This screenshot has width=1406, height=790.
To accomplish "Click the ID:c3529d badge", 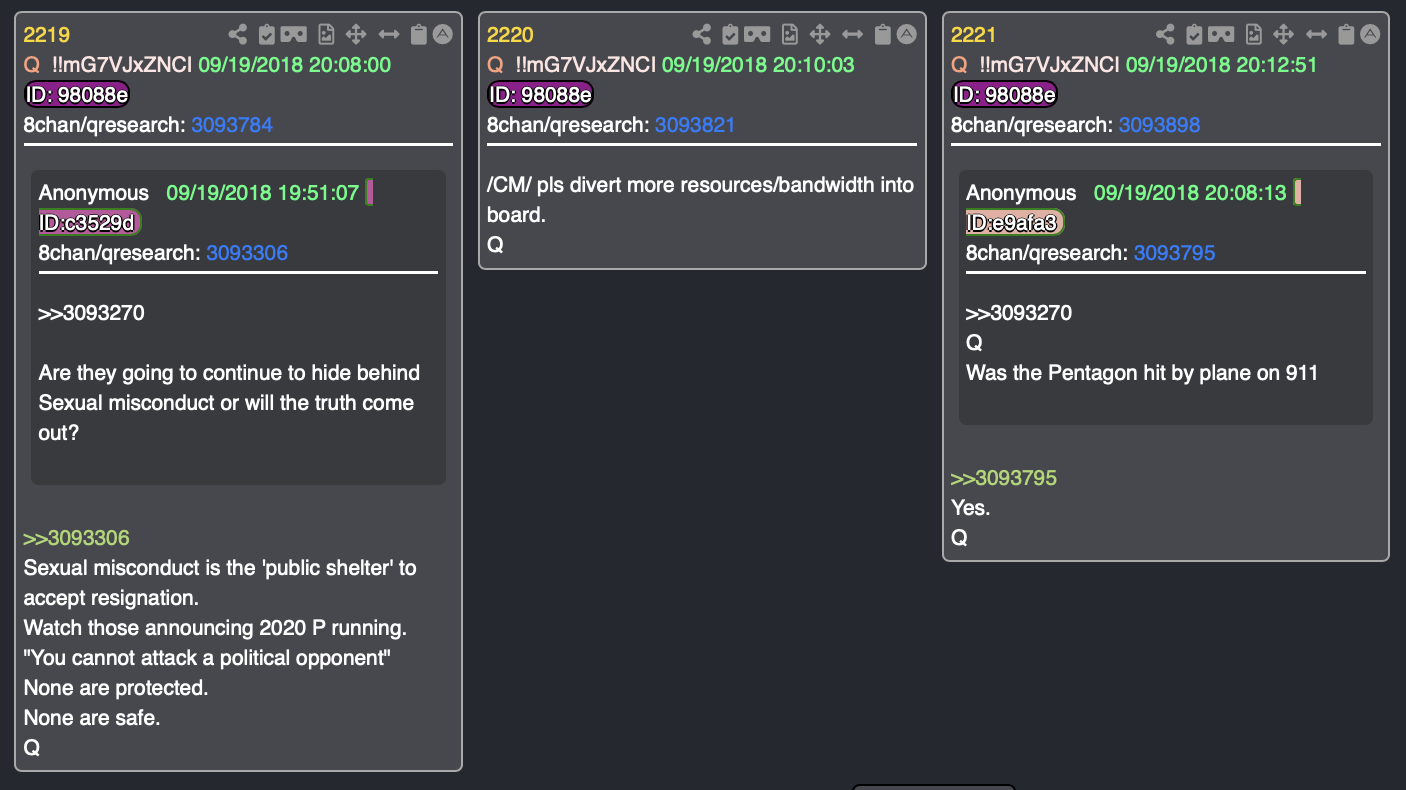I will click(x=90, y=223).
